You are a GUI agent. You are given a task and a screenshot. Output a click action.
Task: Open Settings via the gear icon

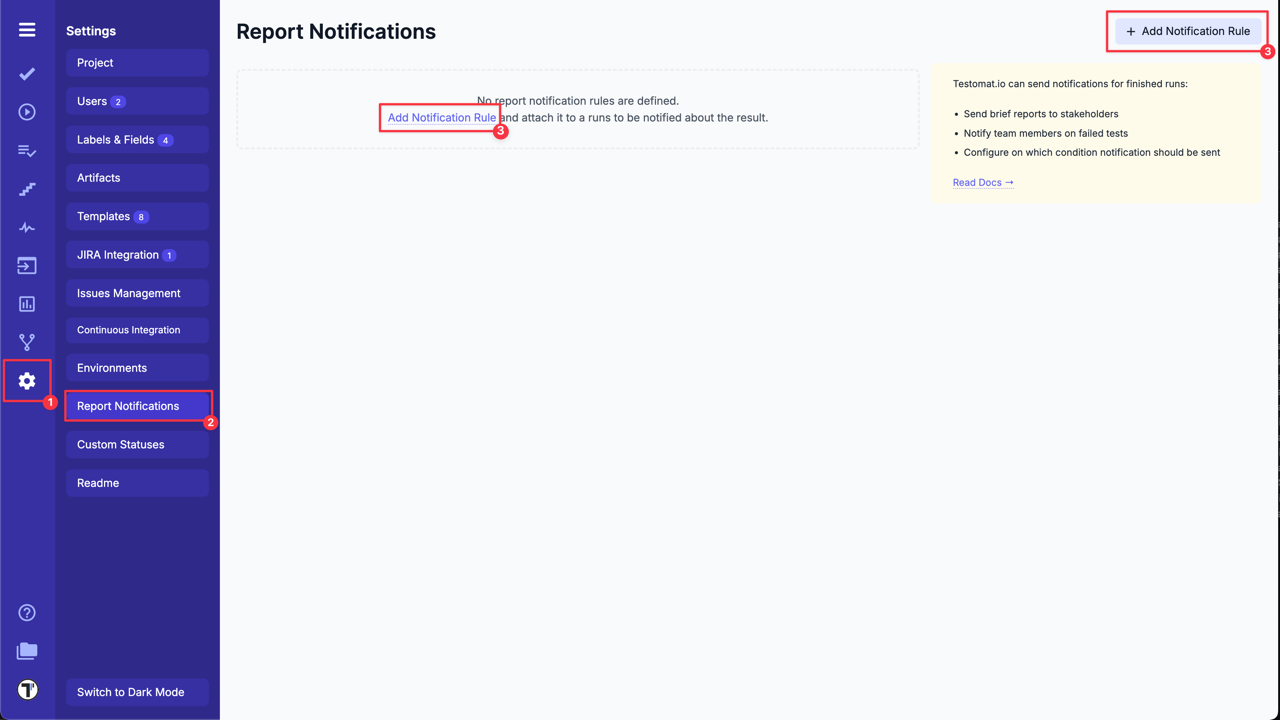[x=27, y=381]
